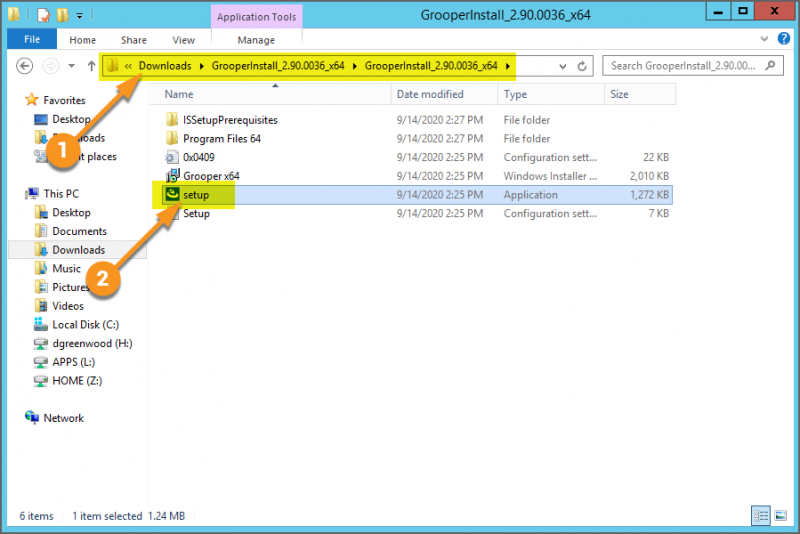This screenshot has height=534, width=800.
Task: Select the Setup configuration settings file
Action: coord(196,214)
